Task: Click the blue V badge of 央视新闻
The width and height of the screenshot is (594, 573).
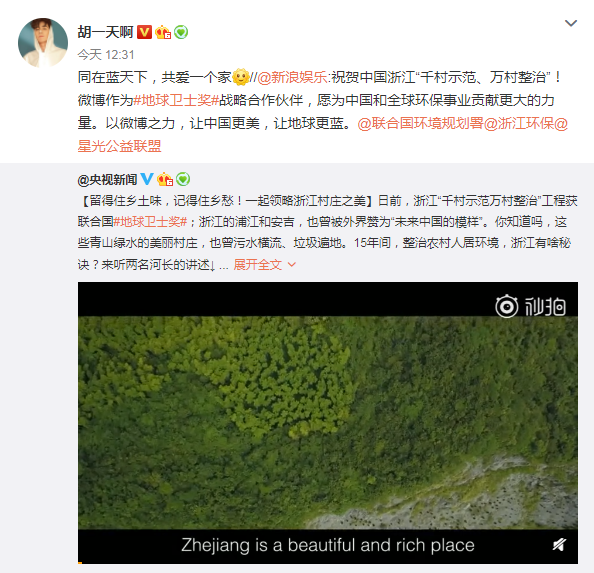Action: coord(147,179)
